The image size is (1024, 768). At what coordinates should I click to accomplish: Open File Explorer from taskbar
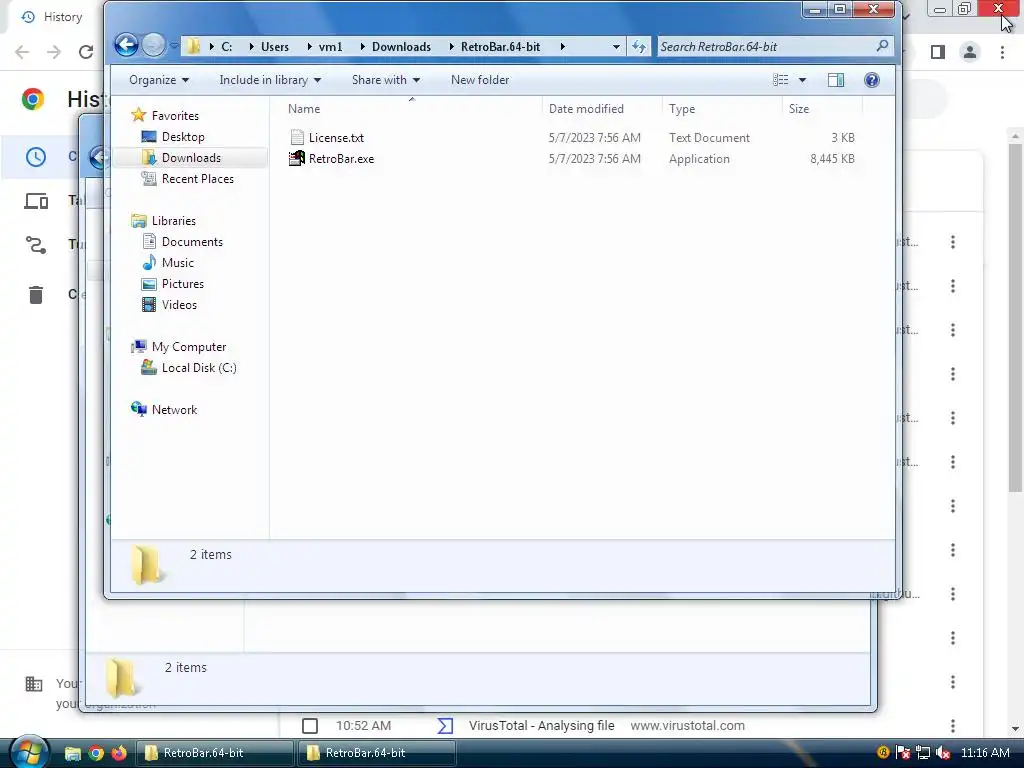point(72,753)
